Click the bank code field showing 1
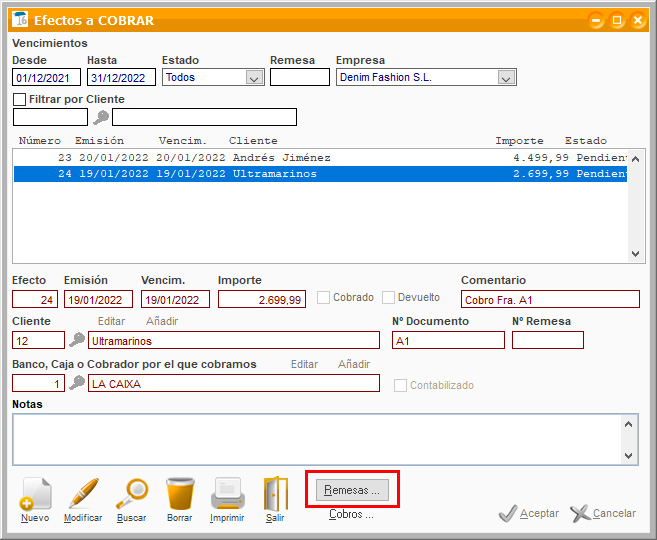 tap(39, 383)
